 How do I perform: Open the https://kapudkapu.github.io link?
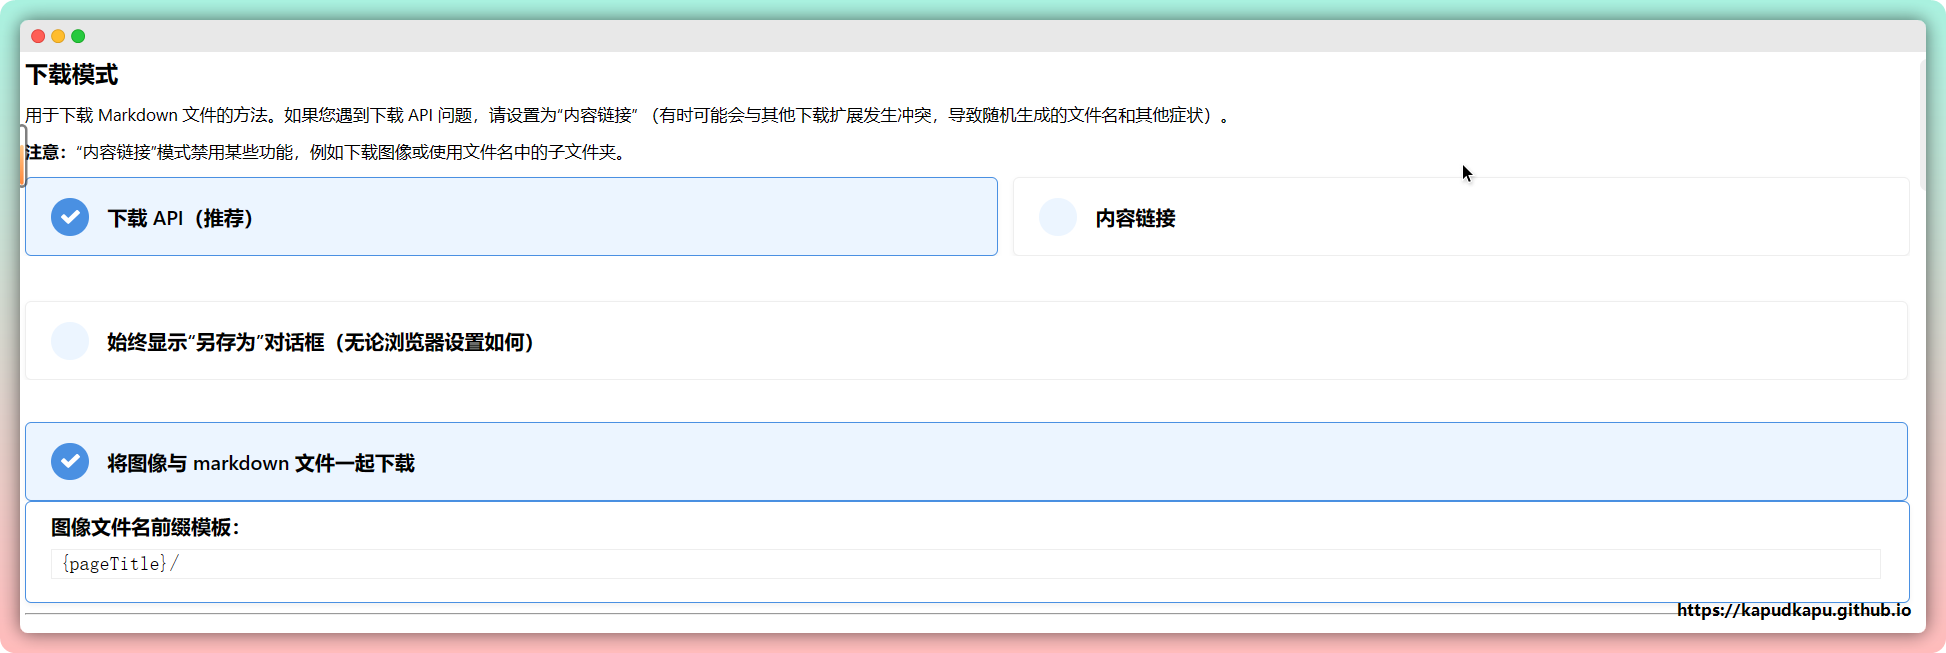point(1793,610)
